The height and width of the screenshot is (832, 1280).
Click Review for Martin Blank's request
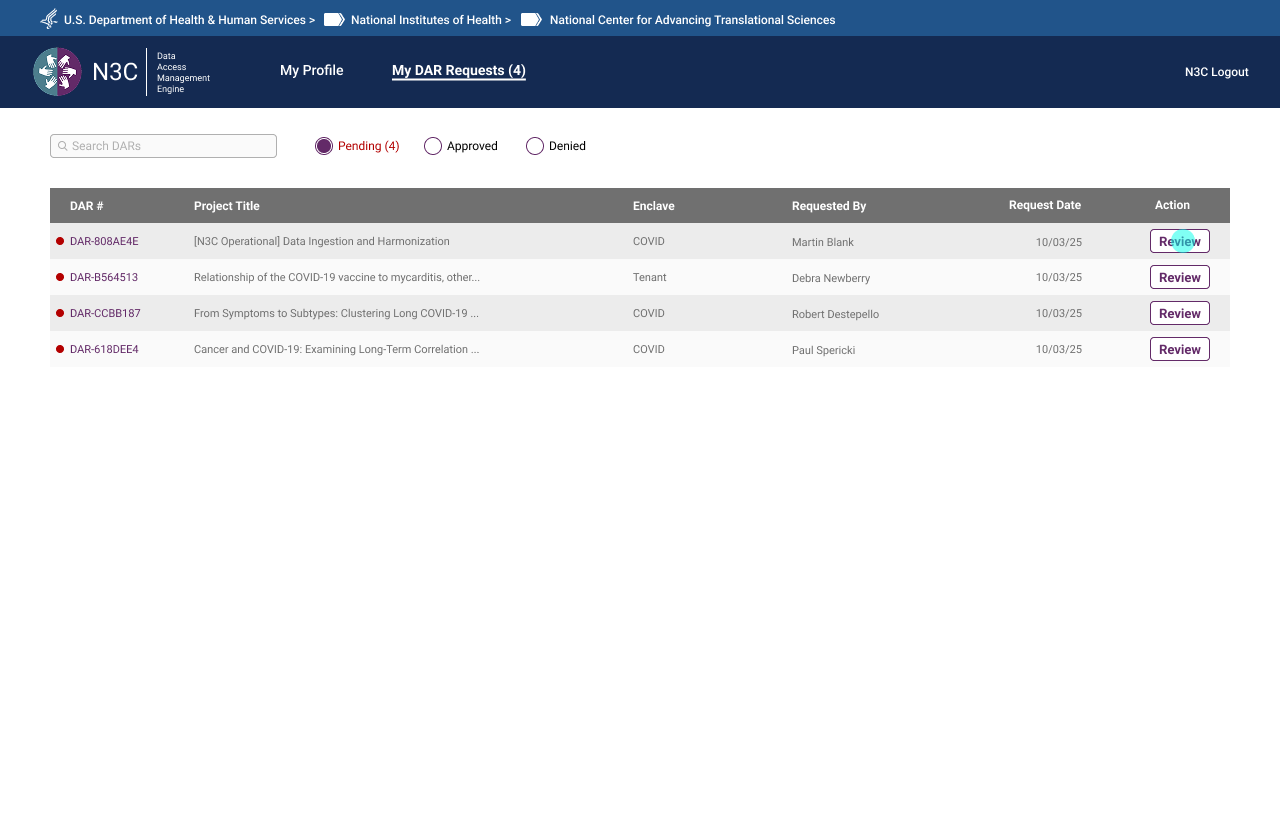click(x=1179, y=241)
